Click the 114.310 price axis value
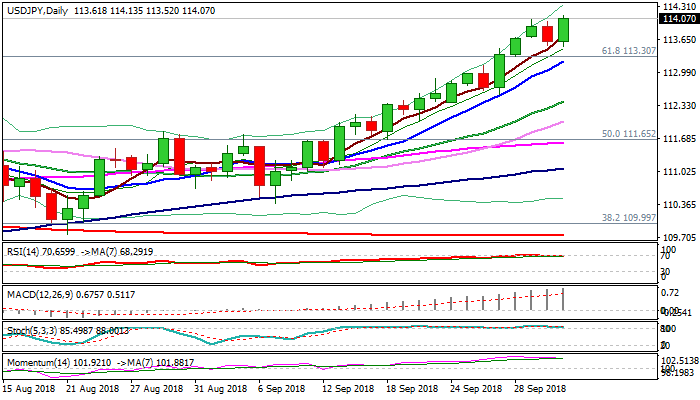Image resolution: width=700 pixels, height=400 pixels. pyautogui.click(x=679, y=7)
